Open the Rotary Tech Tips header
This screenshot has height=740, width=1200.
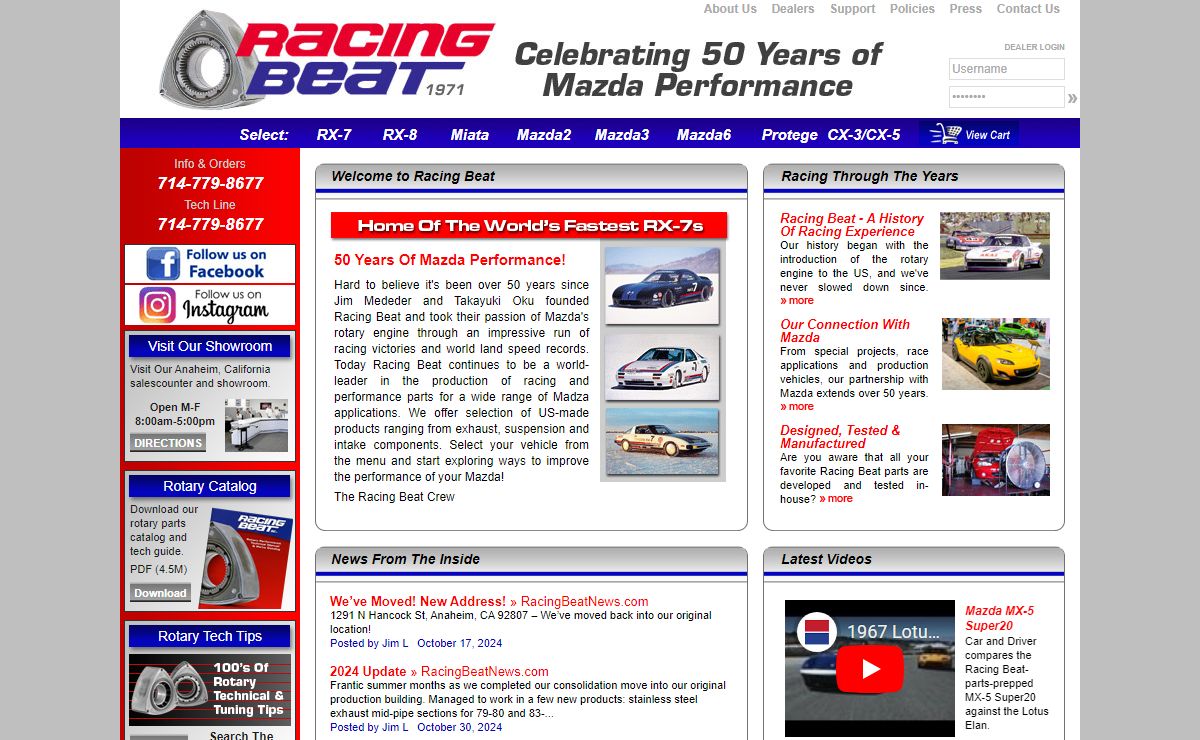[x=210, y=636]
